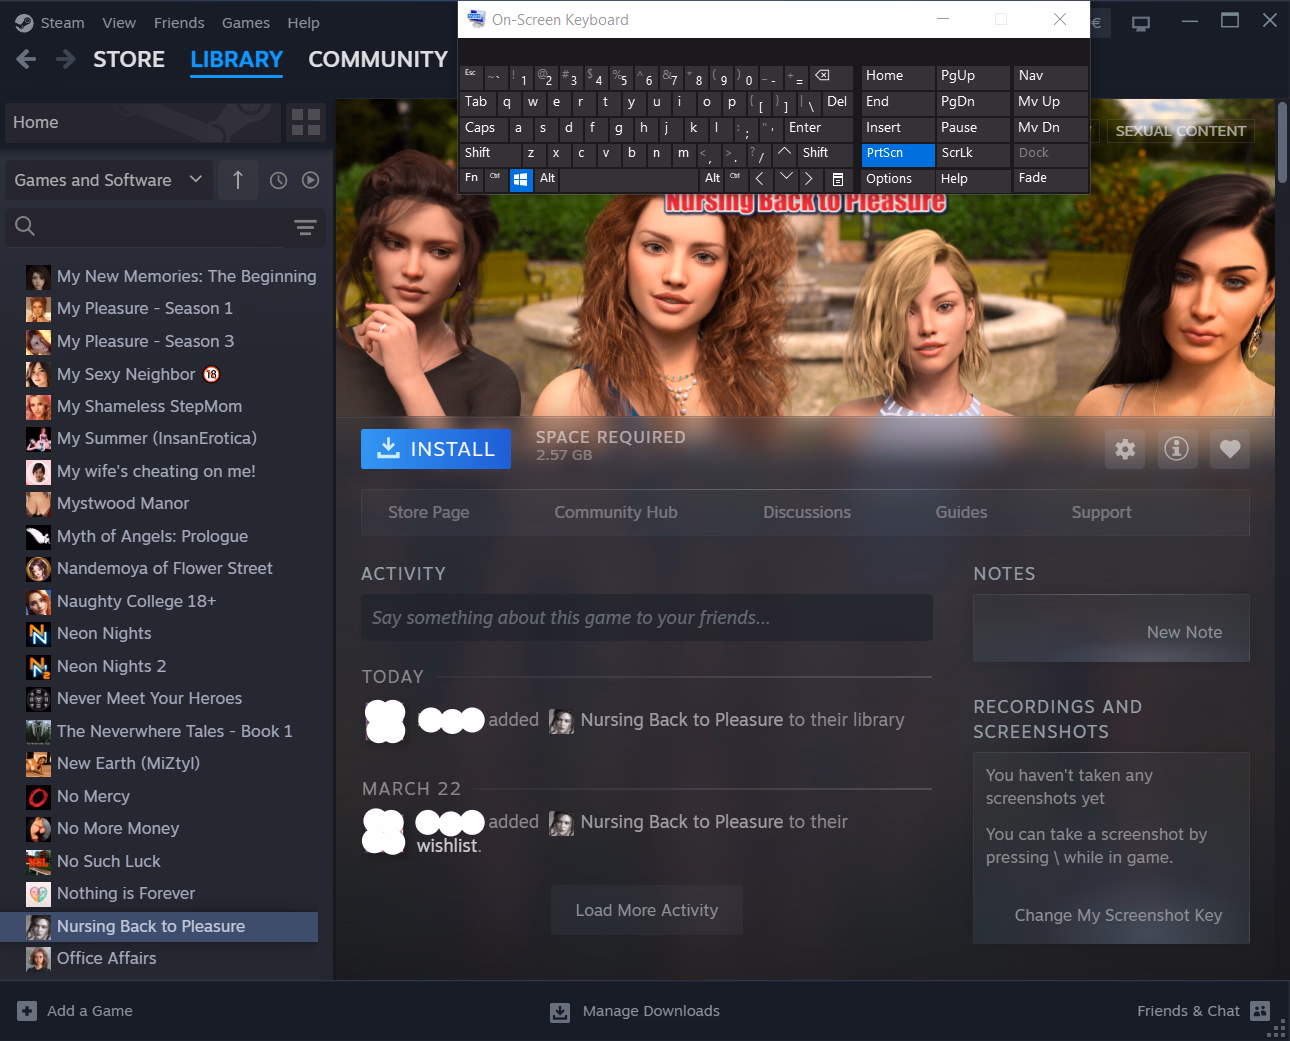Click the library search input field
This screenshot has width=1290, height=1041.
166,228
